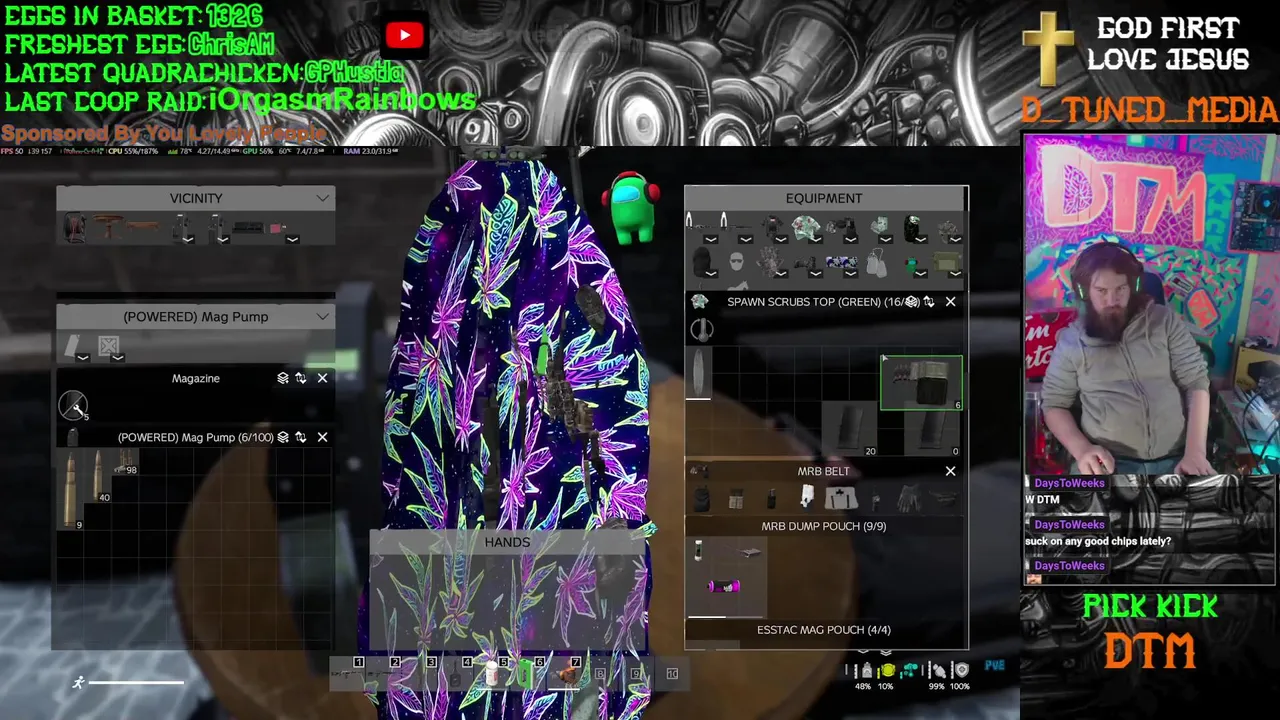The image size is (1280, 720).
Task: Click the YouTube logo in stream overlay
Action: pos(404,36)
